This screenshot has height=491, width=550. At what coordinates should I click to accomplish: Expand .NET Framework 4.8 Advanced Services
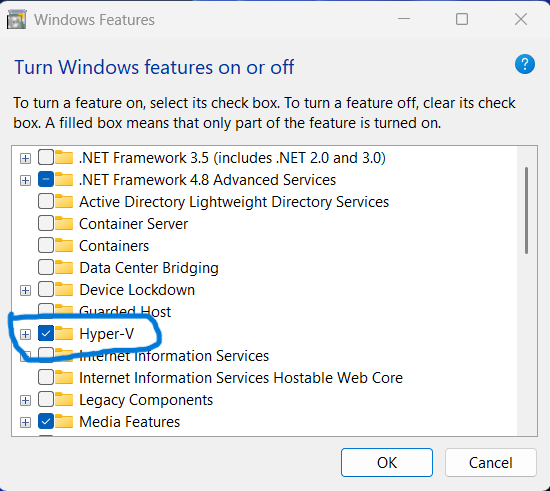click(25, 181)
